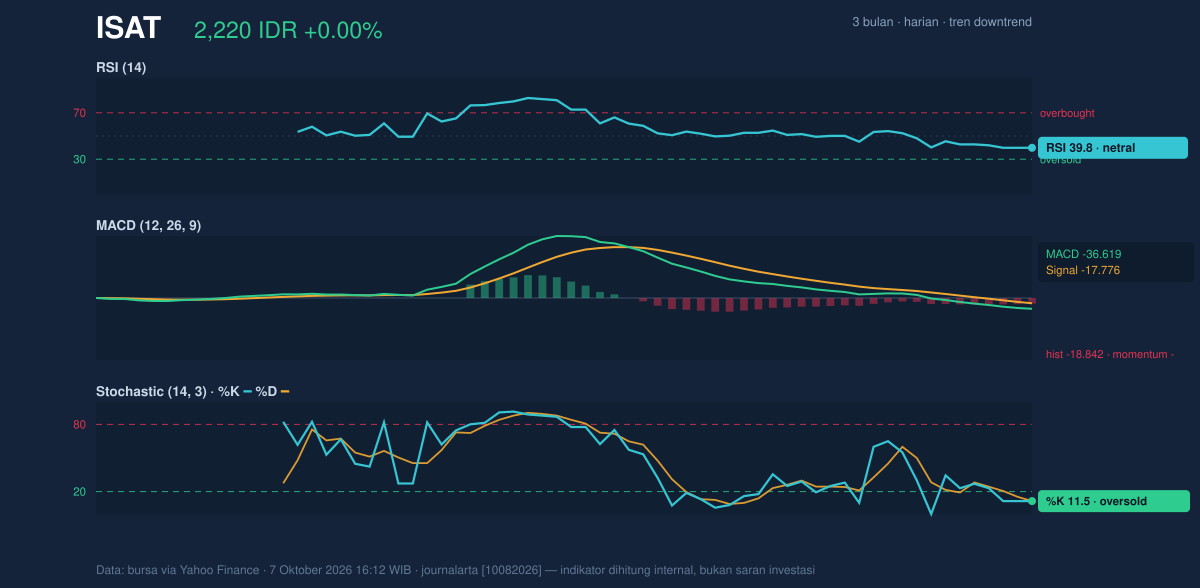Click the Stochastic %K line endpoint dot

(x=1032, y=501)
